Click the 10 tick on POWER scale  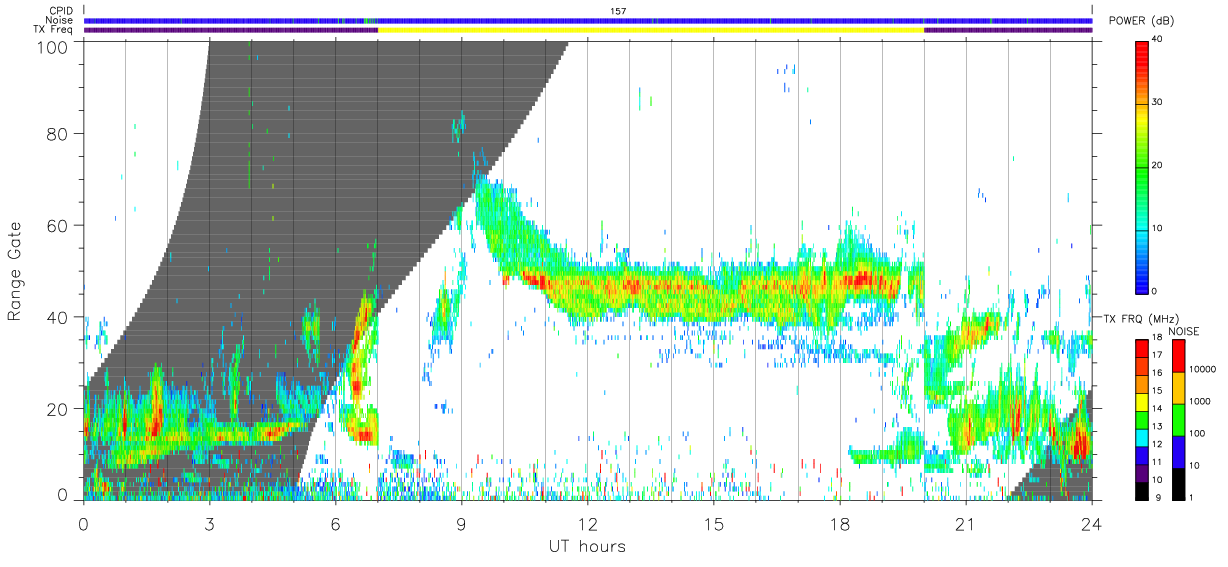click(1157, 229)
